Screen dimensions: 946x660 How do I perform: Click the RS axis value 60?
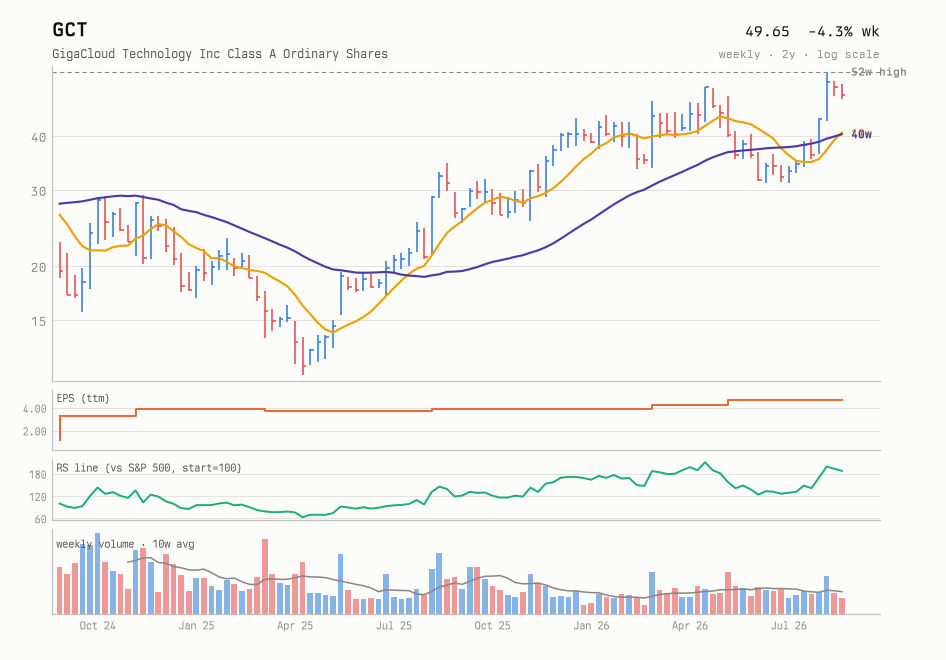40,519
